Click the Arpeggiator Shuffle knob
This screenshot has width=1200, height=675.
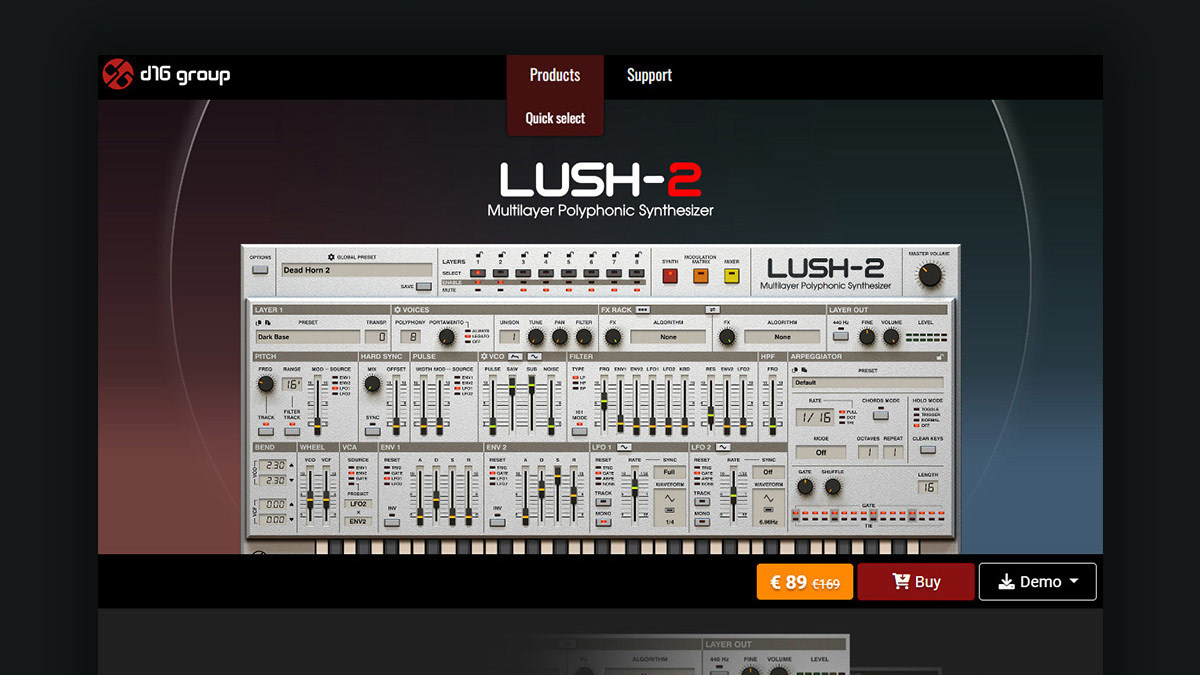click(x=833, y=486)
